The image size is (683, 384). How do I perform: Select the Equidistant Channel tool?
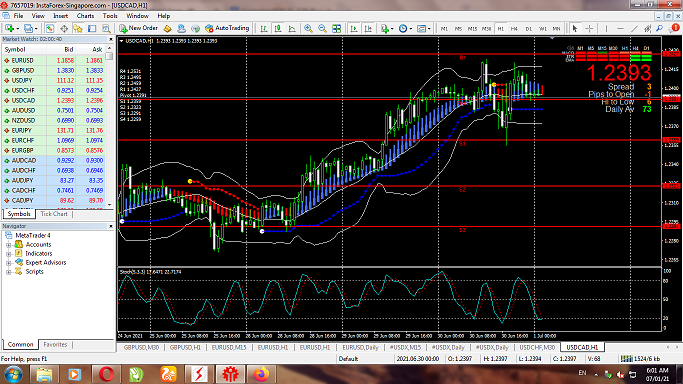pyautogui.click(x=648, y=28)
